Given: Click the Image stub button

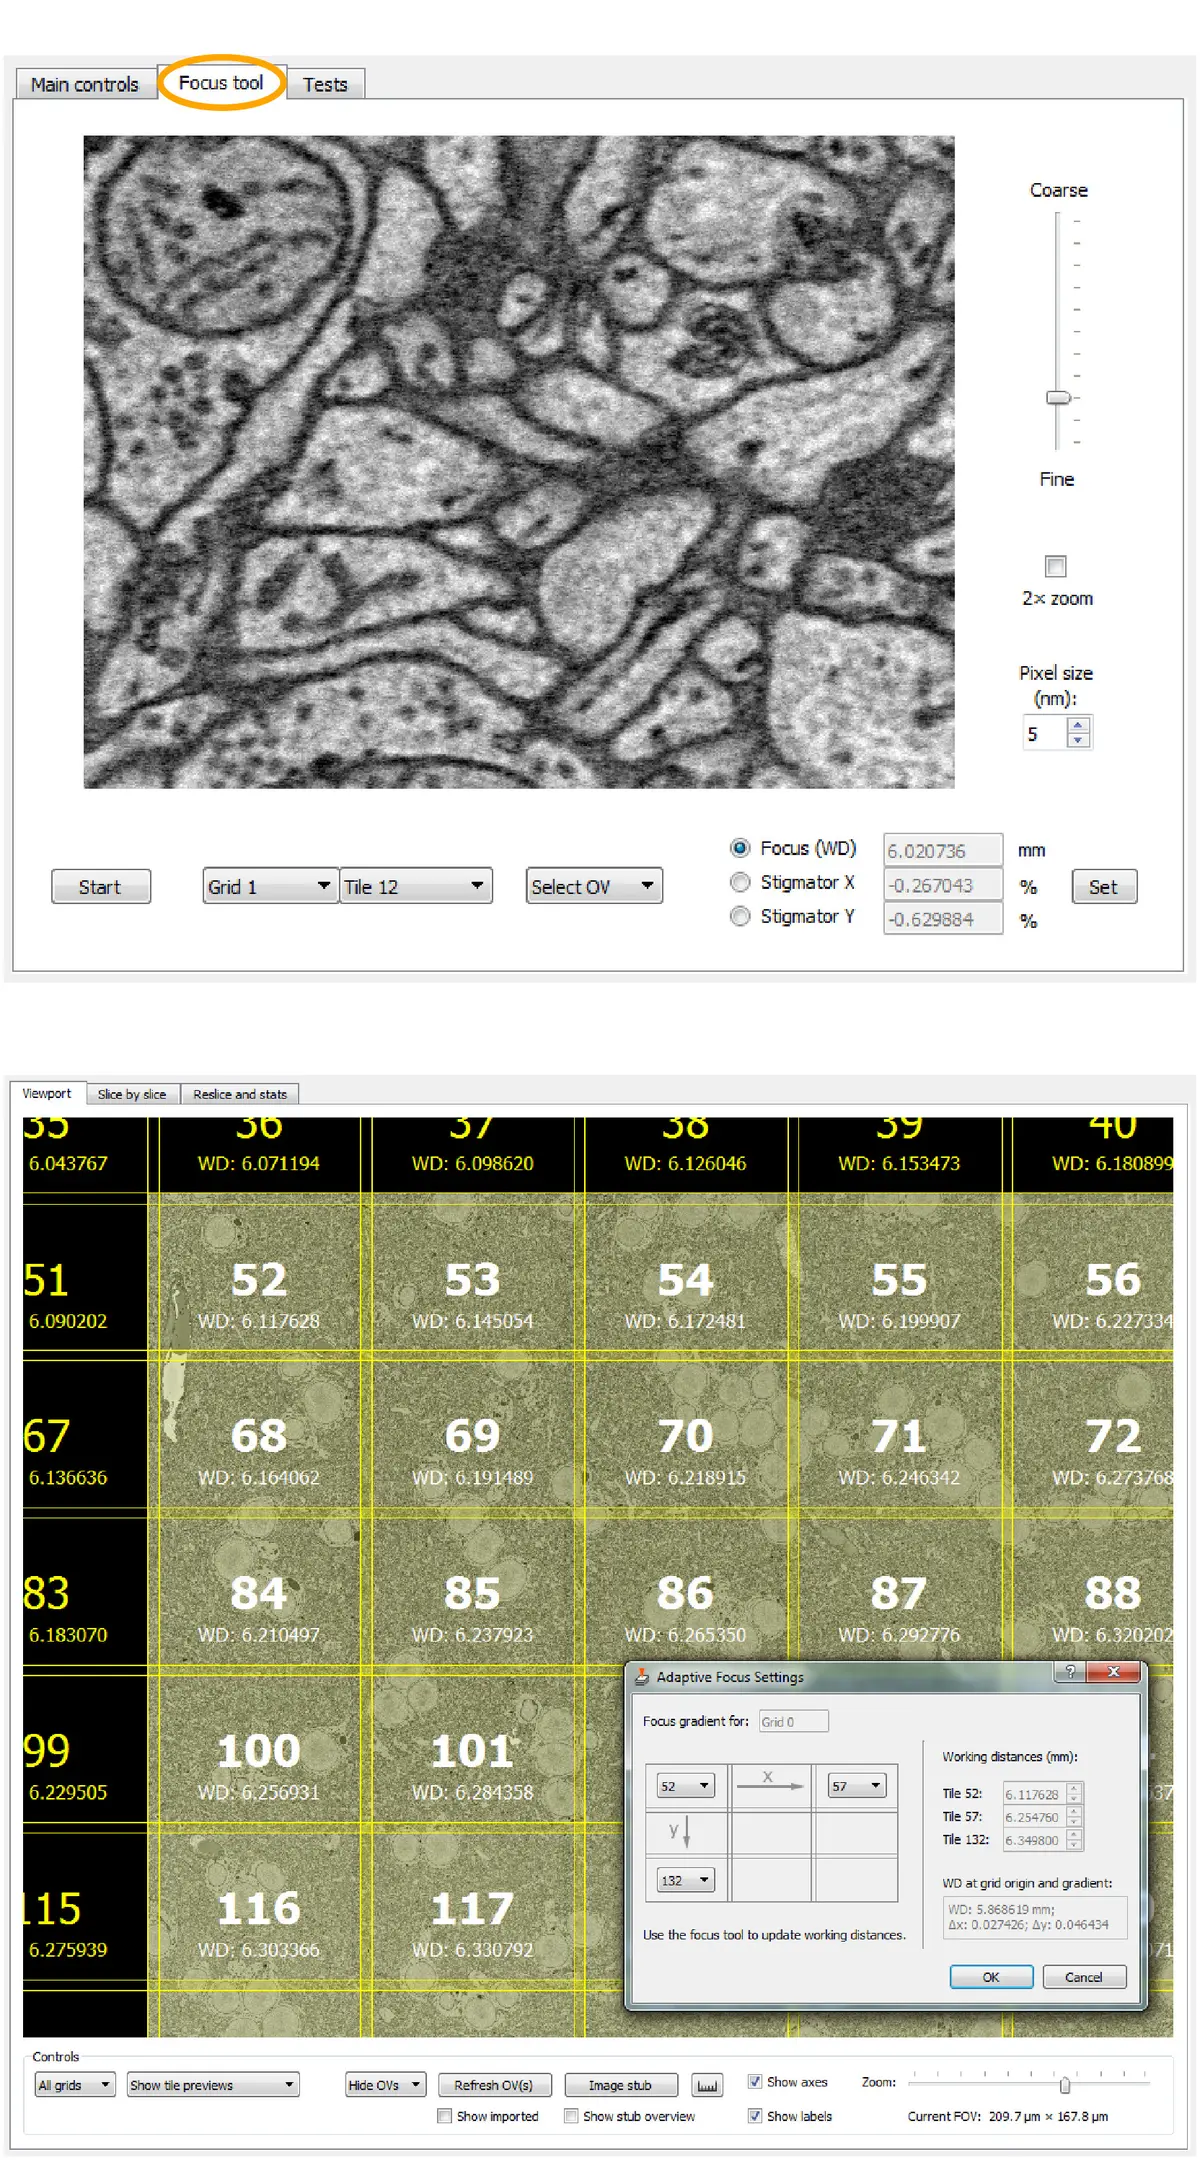Looking at the screenshot, I should tap(621, 2085).
